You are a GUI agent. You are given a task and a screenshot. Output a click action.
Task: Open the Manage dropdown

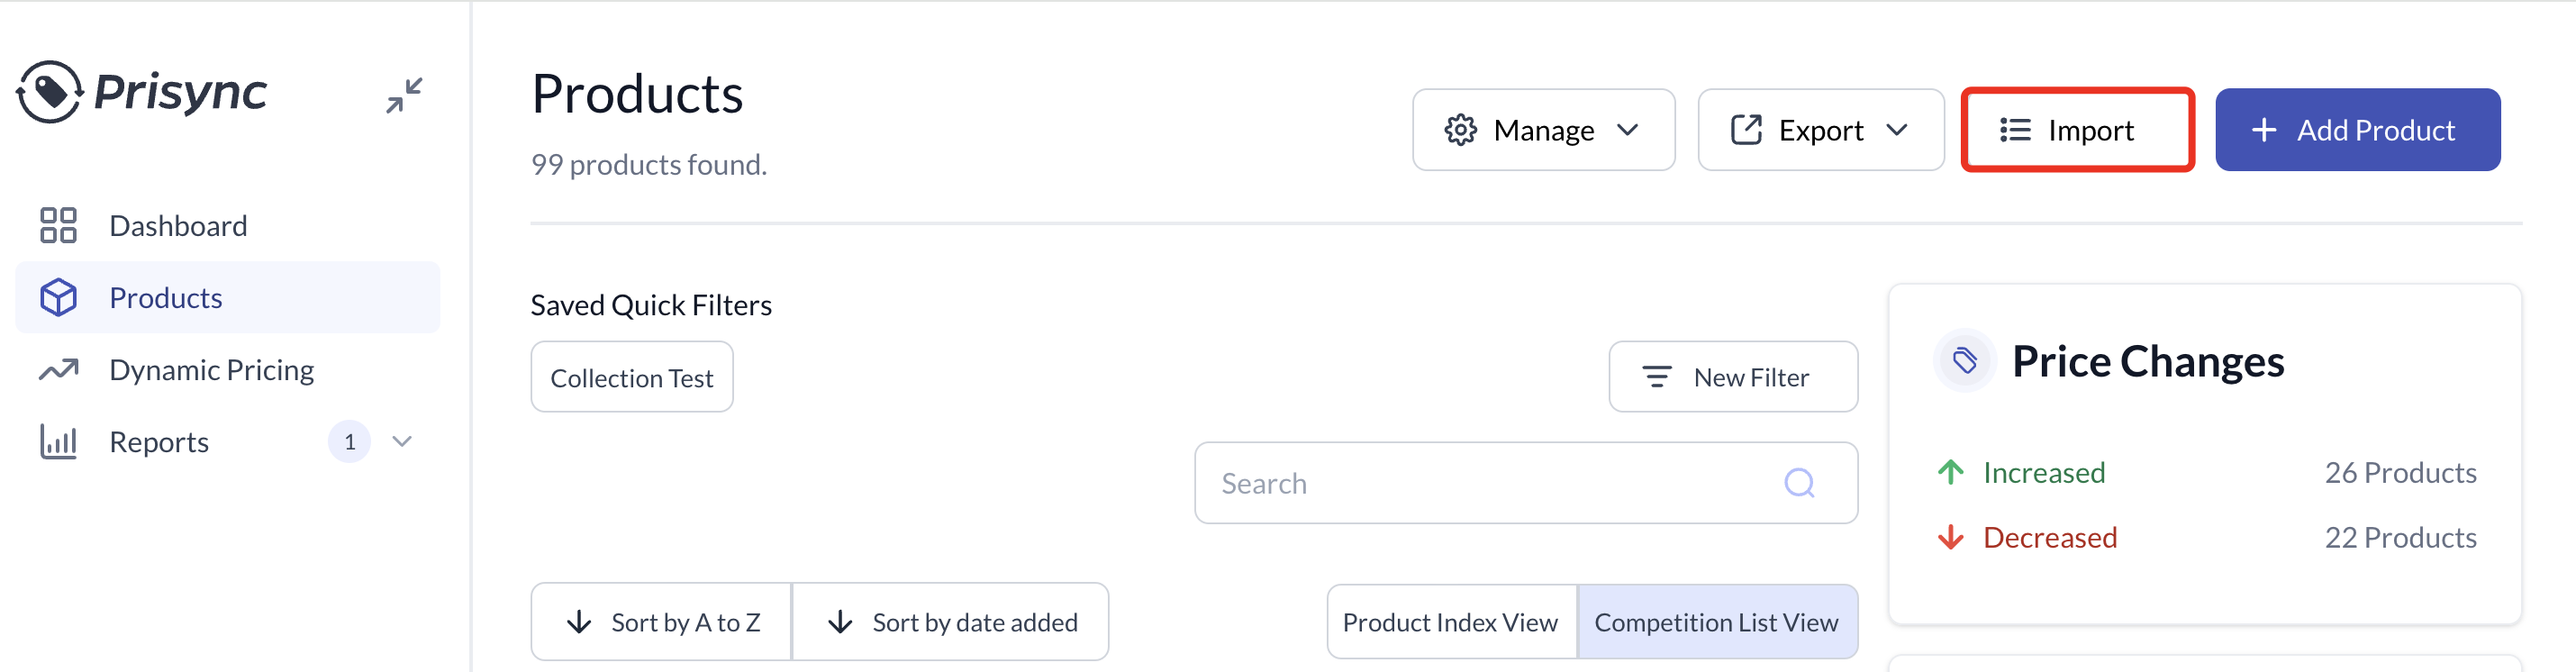tap(1543, 130)
